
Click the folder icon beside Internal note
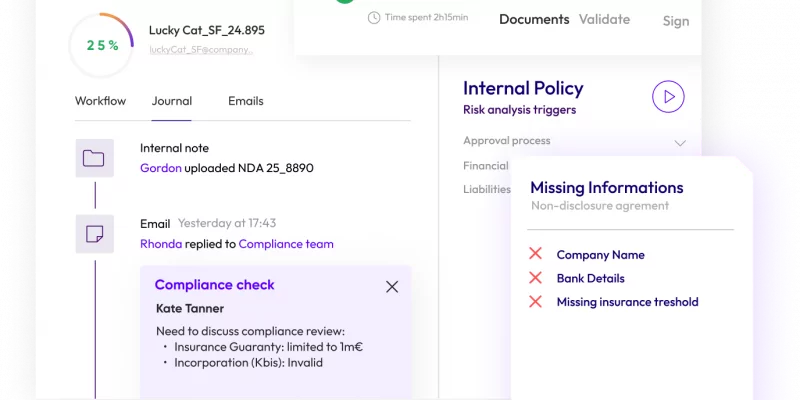point(94,158)
